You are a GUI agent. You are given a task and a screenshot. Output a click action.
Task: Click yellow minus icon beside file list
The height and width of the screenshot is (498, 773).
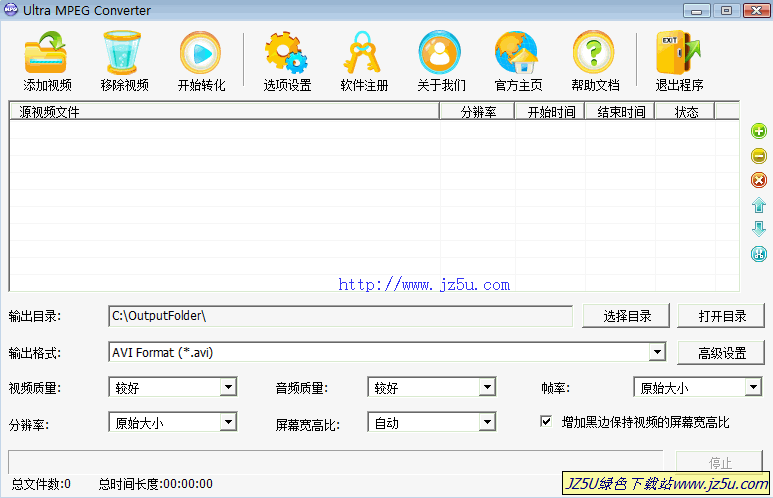coord(759,156)
